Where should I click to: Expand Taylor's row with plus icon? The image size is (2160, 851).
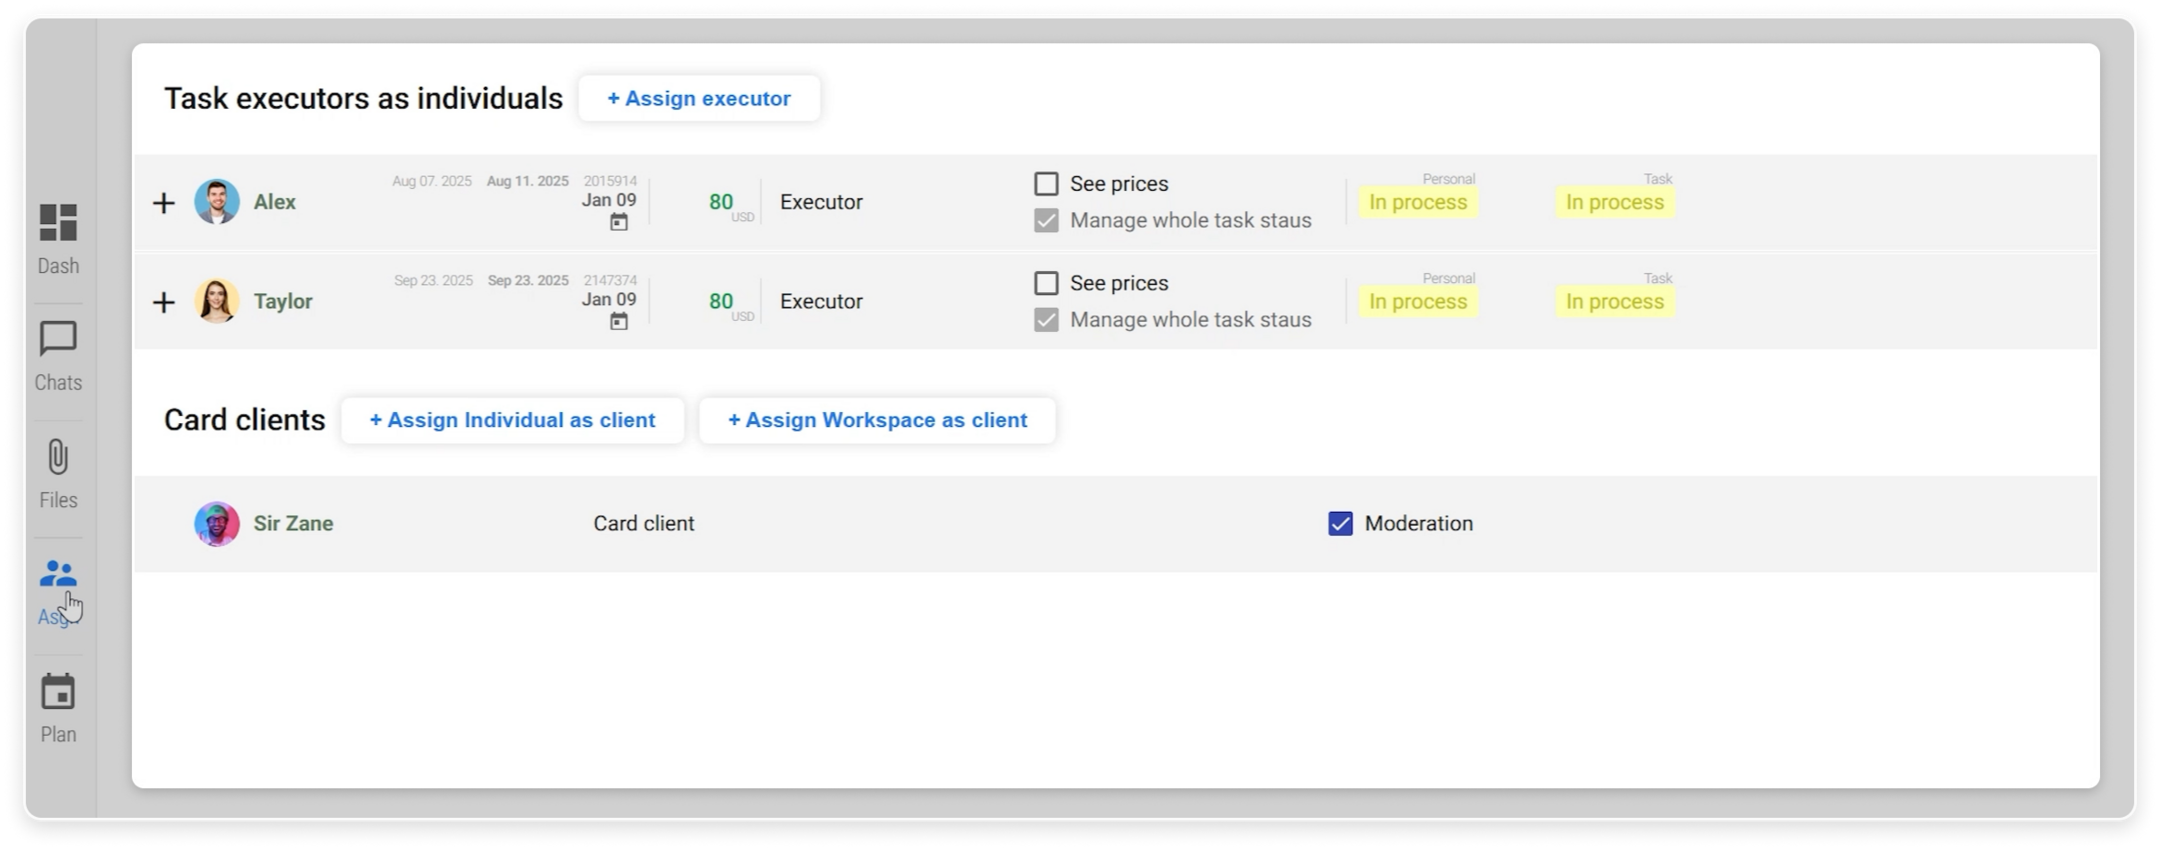tap(164, 302)
